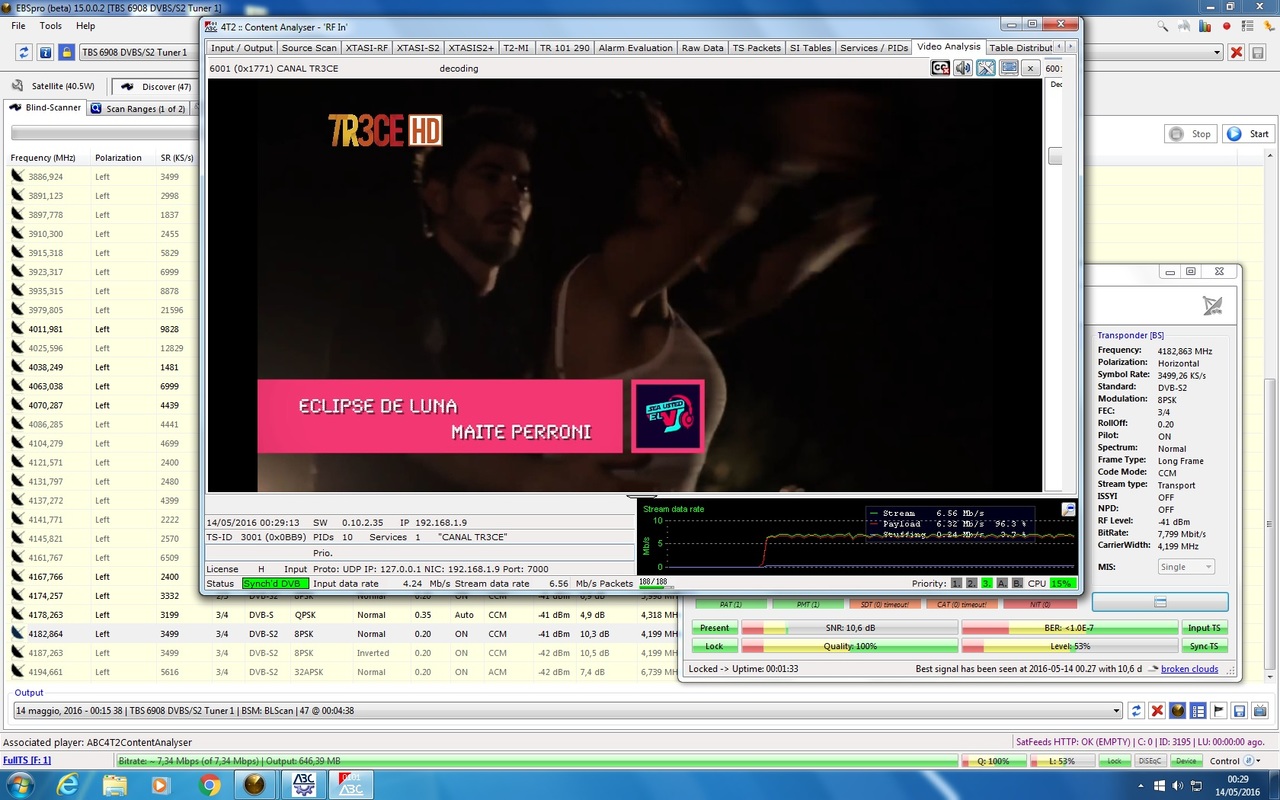Viewport: 1280px width, 800px height.
Task: Mute audio with speaker icon in Content Analyser
Action: pos(962,68)
